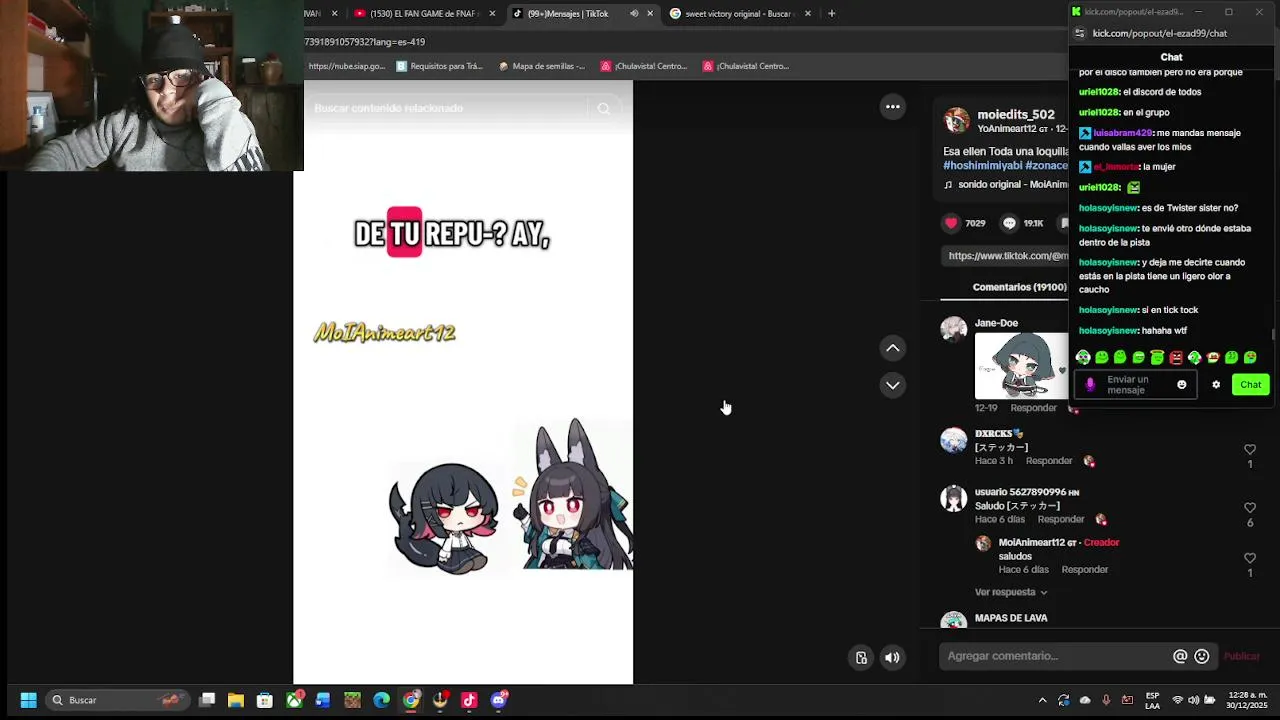The image size is (1280, 720).
Task: Switch to Comentarios (19100) tab
Action: (1019, 287)
